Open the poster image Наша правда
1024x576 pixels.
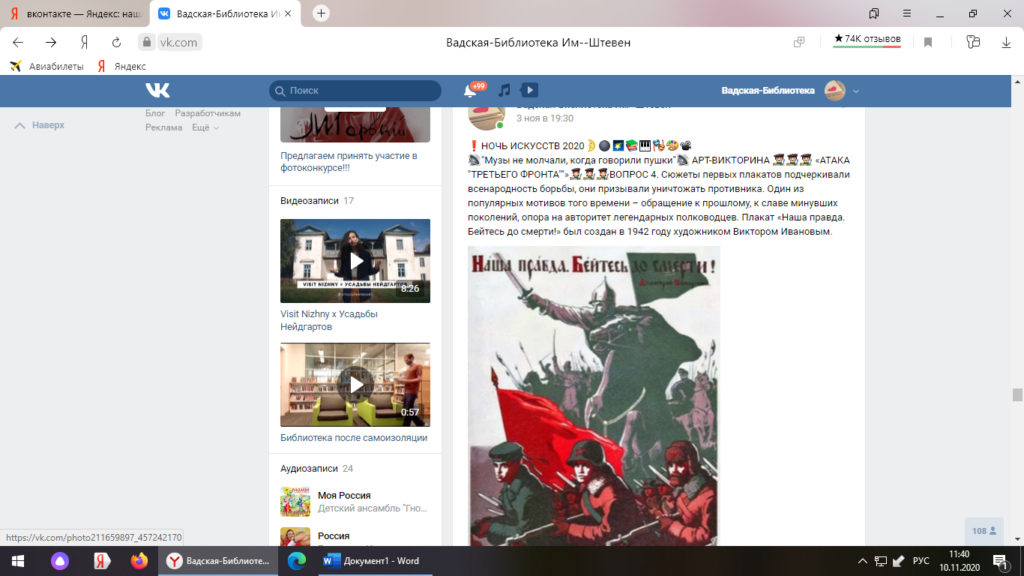(594, 396)
